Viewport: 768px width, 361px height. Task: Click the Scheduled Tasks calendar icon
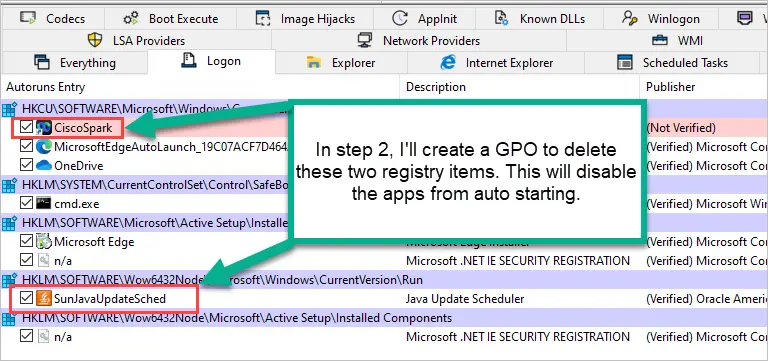(x=624, y=62)
